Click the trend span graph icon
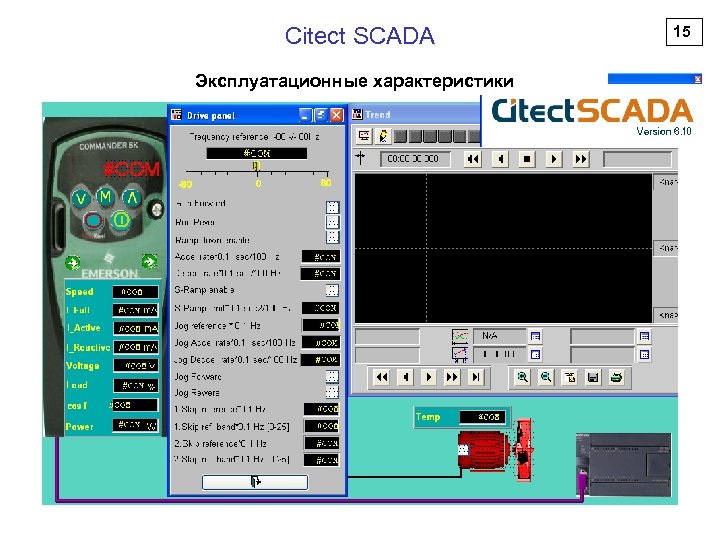Viewport: 720px width, 540px height. coord(460,336)
